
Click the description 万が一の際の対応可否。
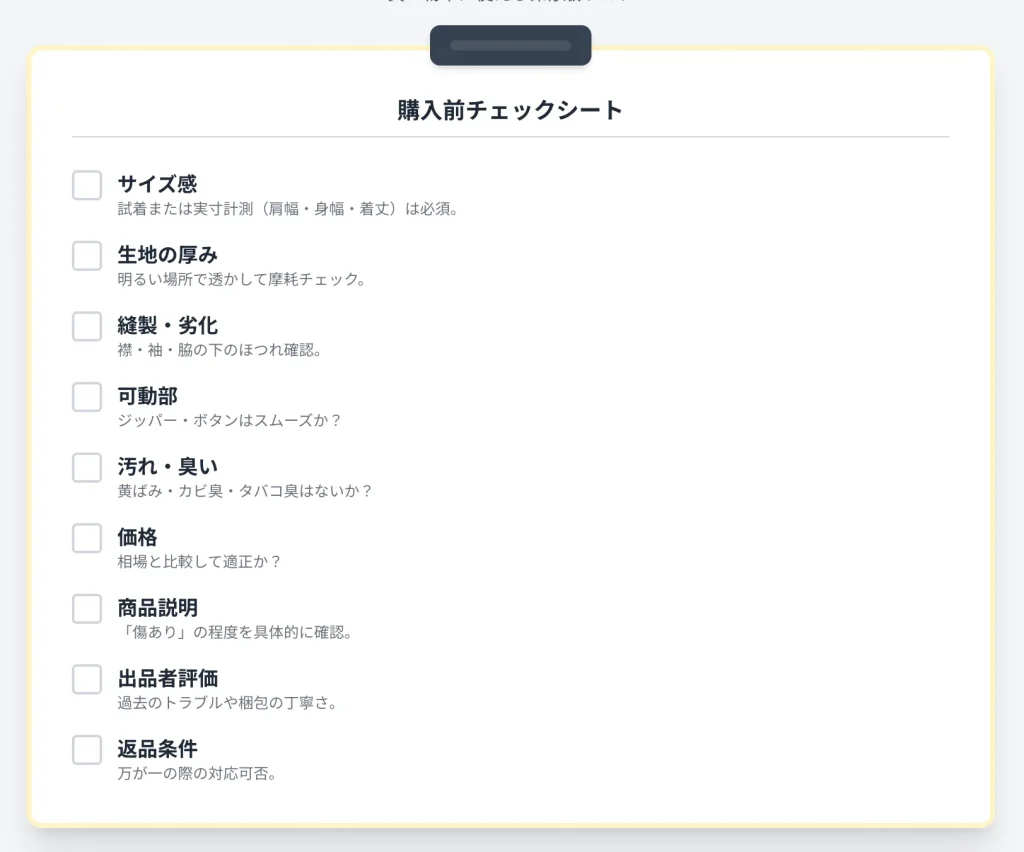[197, 773]
